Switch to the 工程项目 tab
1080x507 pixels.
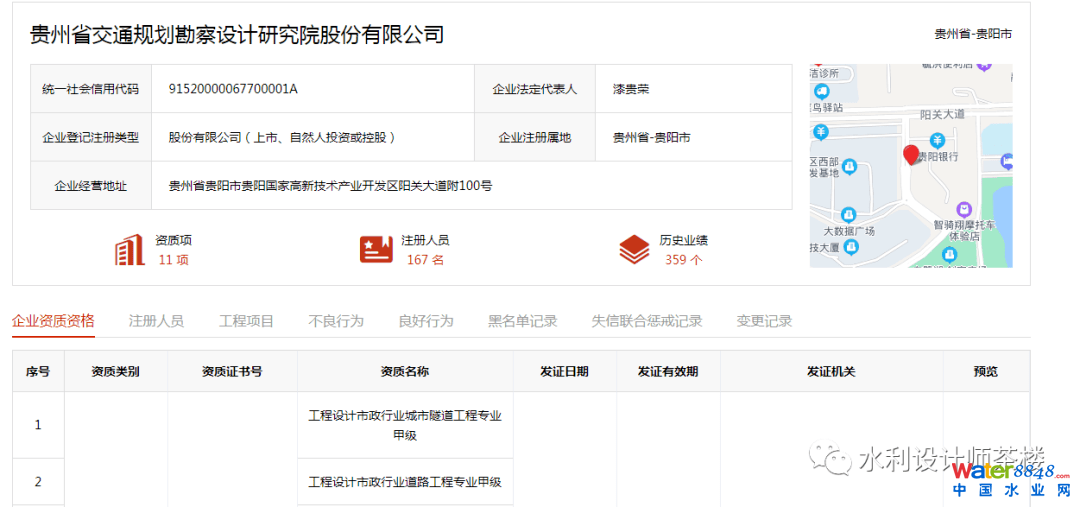246,321
